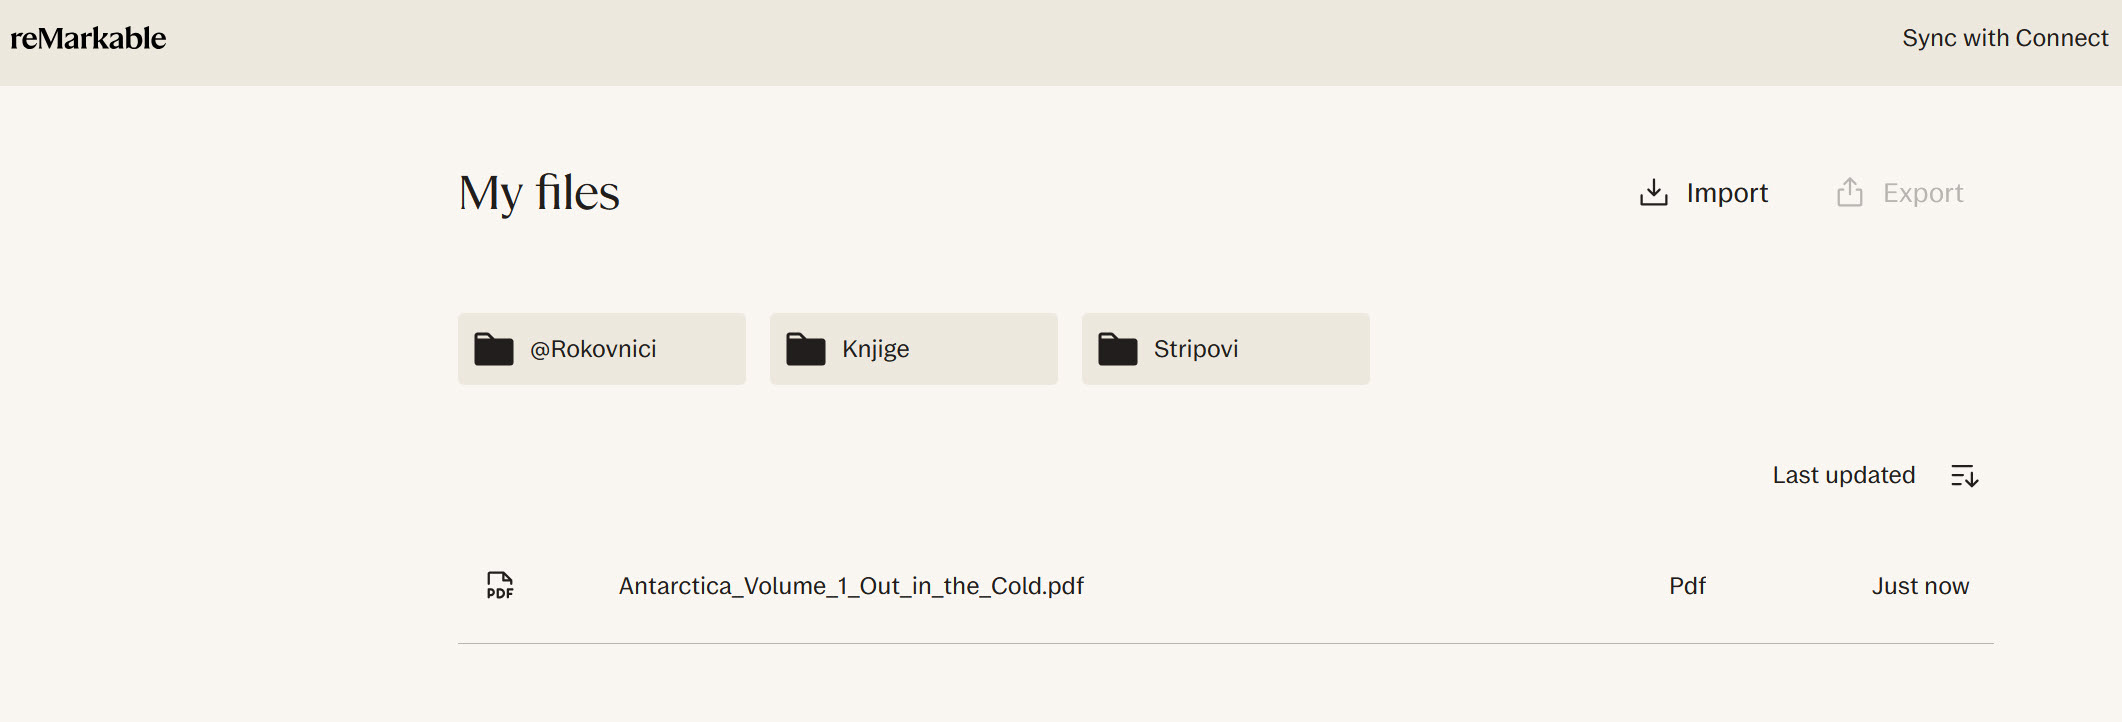Click the PDF file type icon
Viewport: 2122px width, 722px height.
(500, 585)
